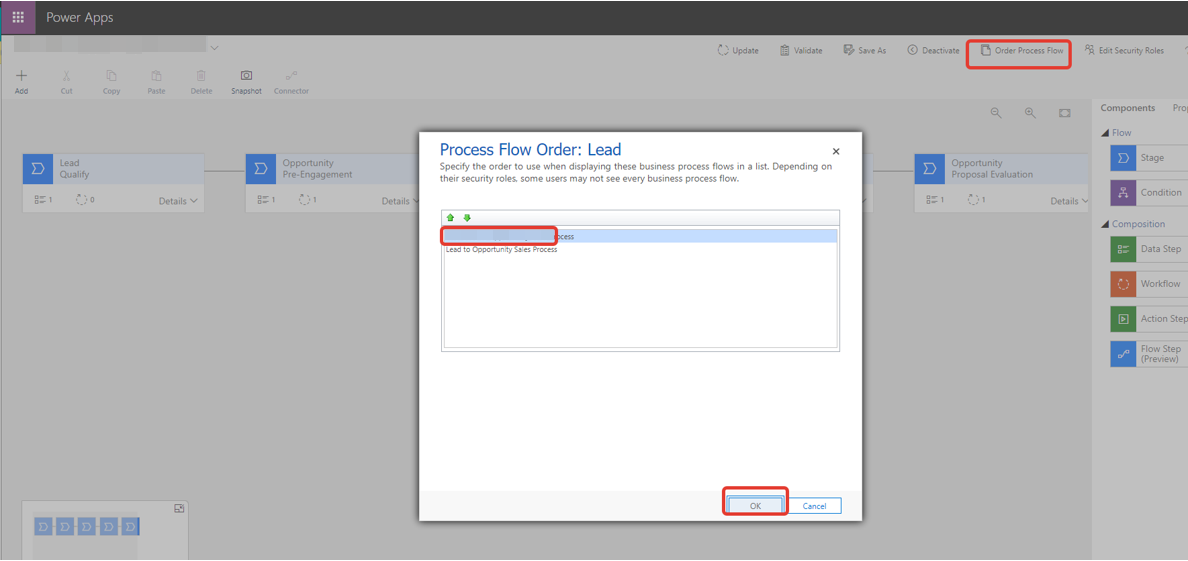Viewport: 1188px width, 561px height.
Task: Select Lead to Opportunity Sales Process row
Action: (x=640, y=249)
